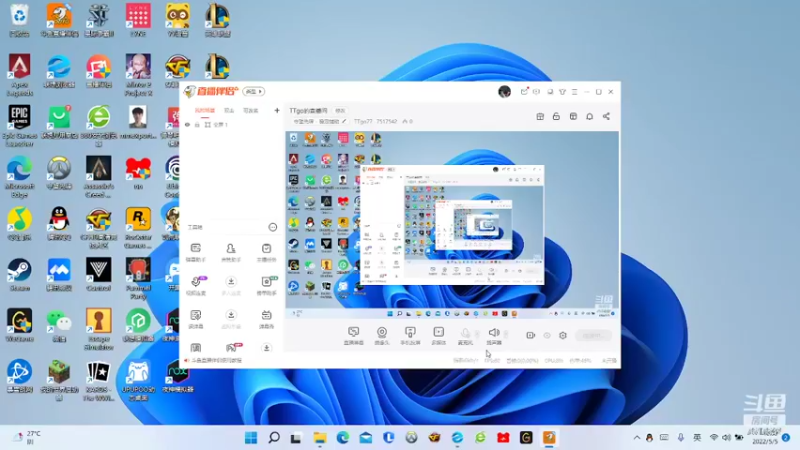The width and height of the screenshot is (800, 450).
Task: Open the mode switch pill beside the logo
Action: 254,91
